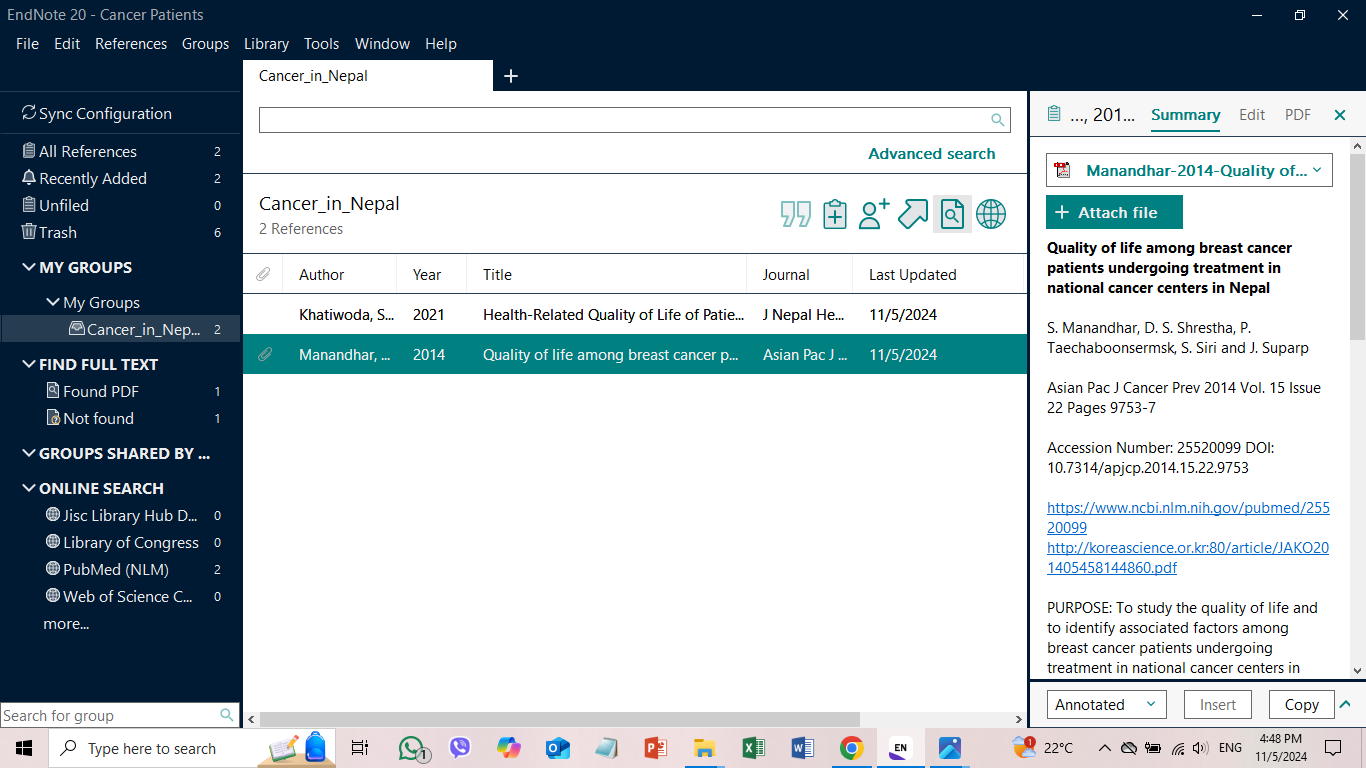Open the File menu
The image size is (1366, 768).
point(27,44)
